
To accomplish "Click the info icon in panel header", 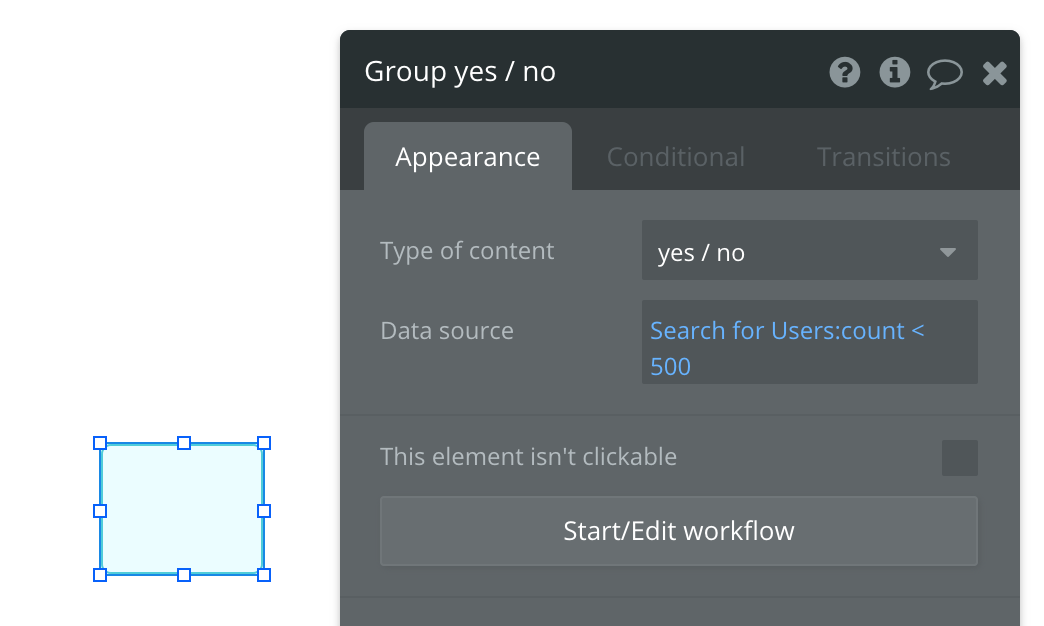I will click(x=894, y=72).
